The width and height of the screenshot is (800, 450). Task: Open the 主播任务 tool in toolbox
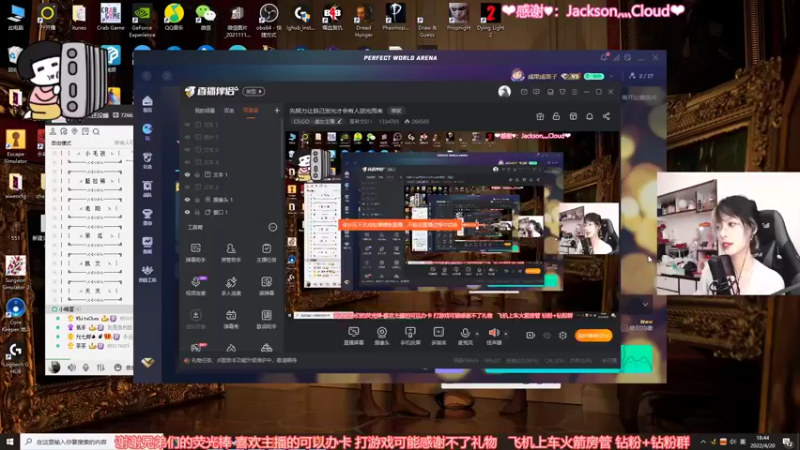click(x=266, y=252)
